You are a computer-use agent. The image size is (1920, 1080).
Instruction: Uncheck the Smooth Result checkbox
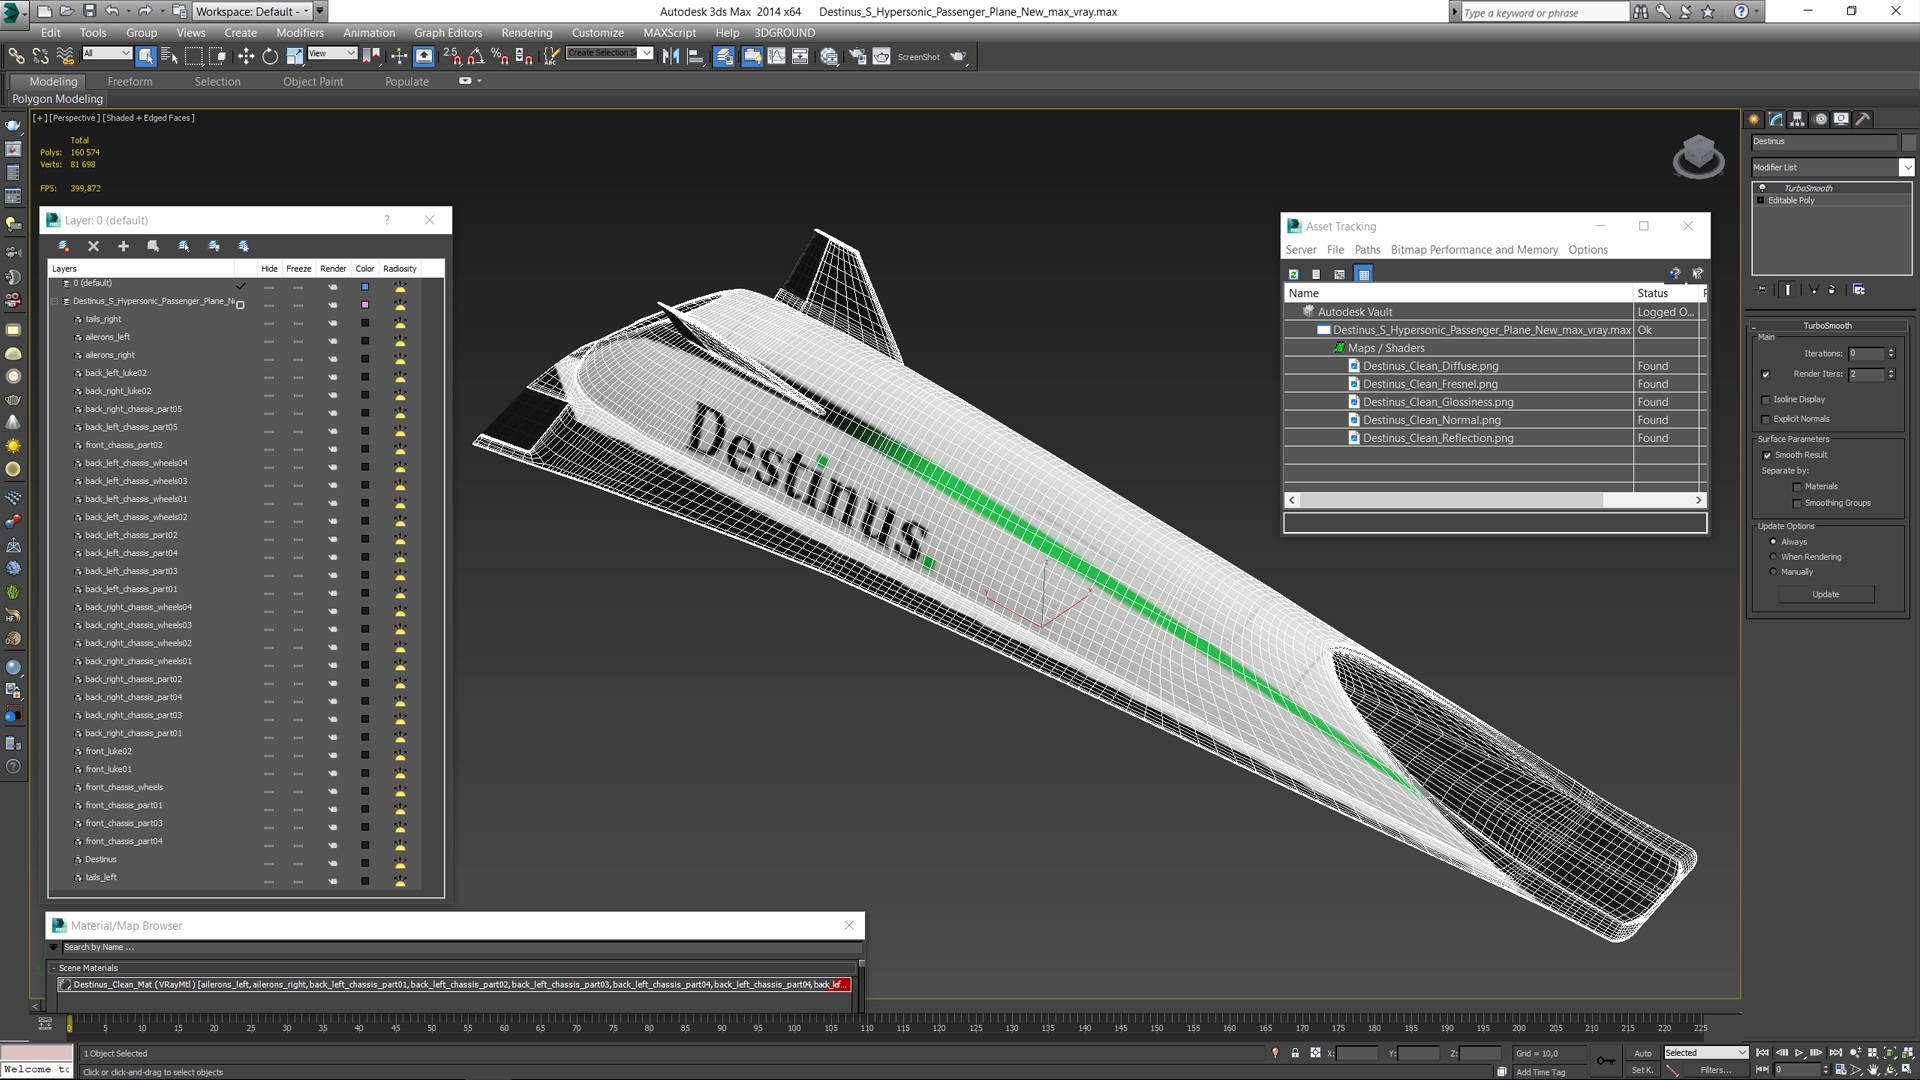1767,456
